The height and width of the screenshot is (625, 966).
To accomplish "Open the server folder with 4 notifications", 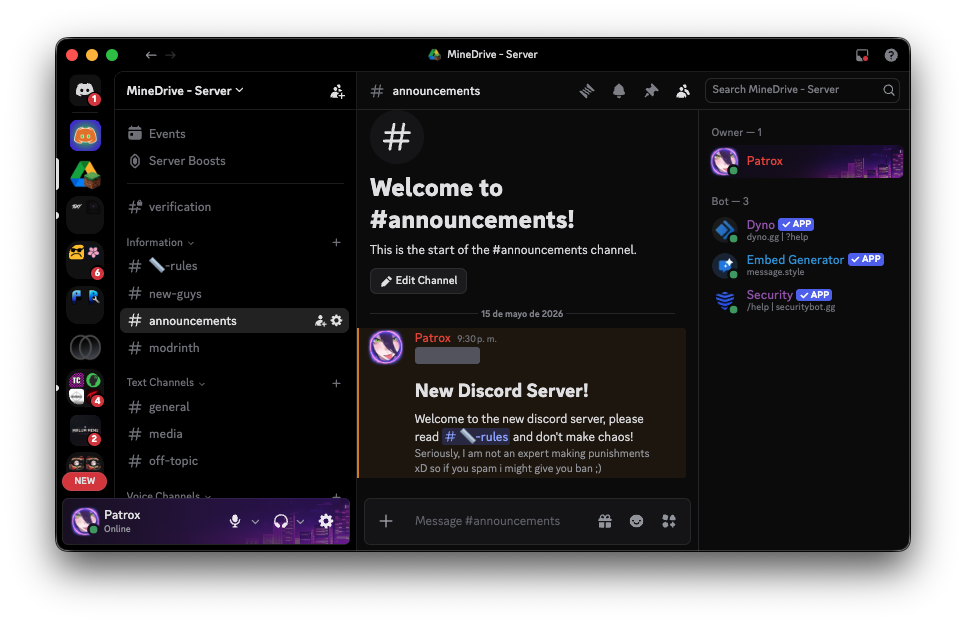I will coord(85,389).
